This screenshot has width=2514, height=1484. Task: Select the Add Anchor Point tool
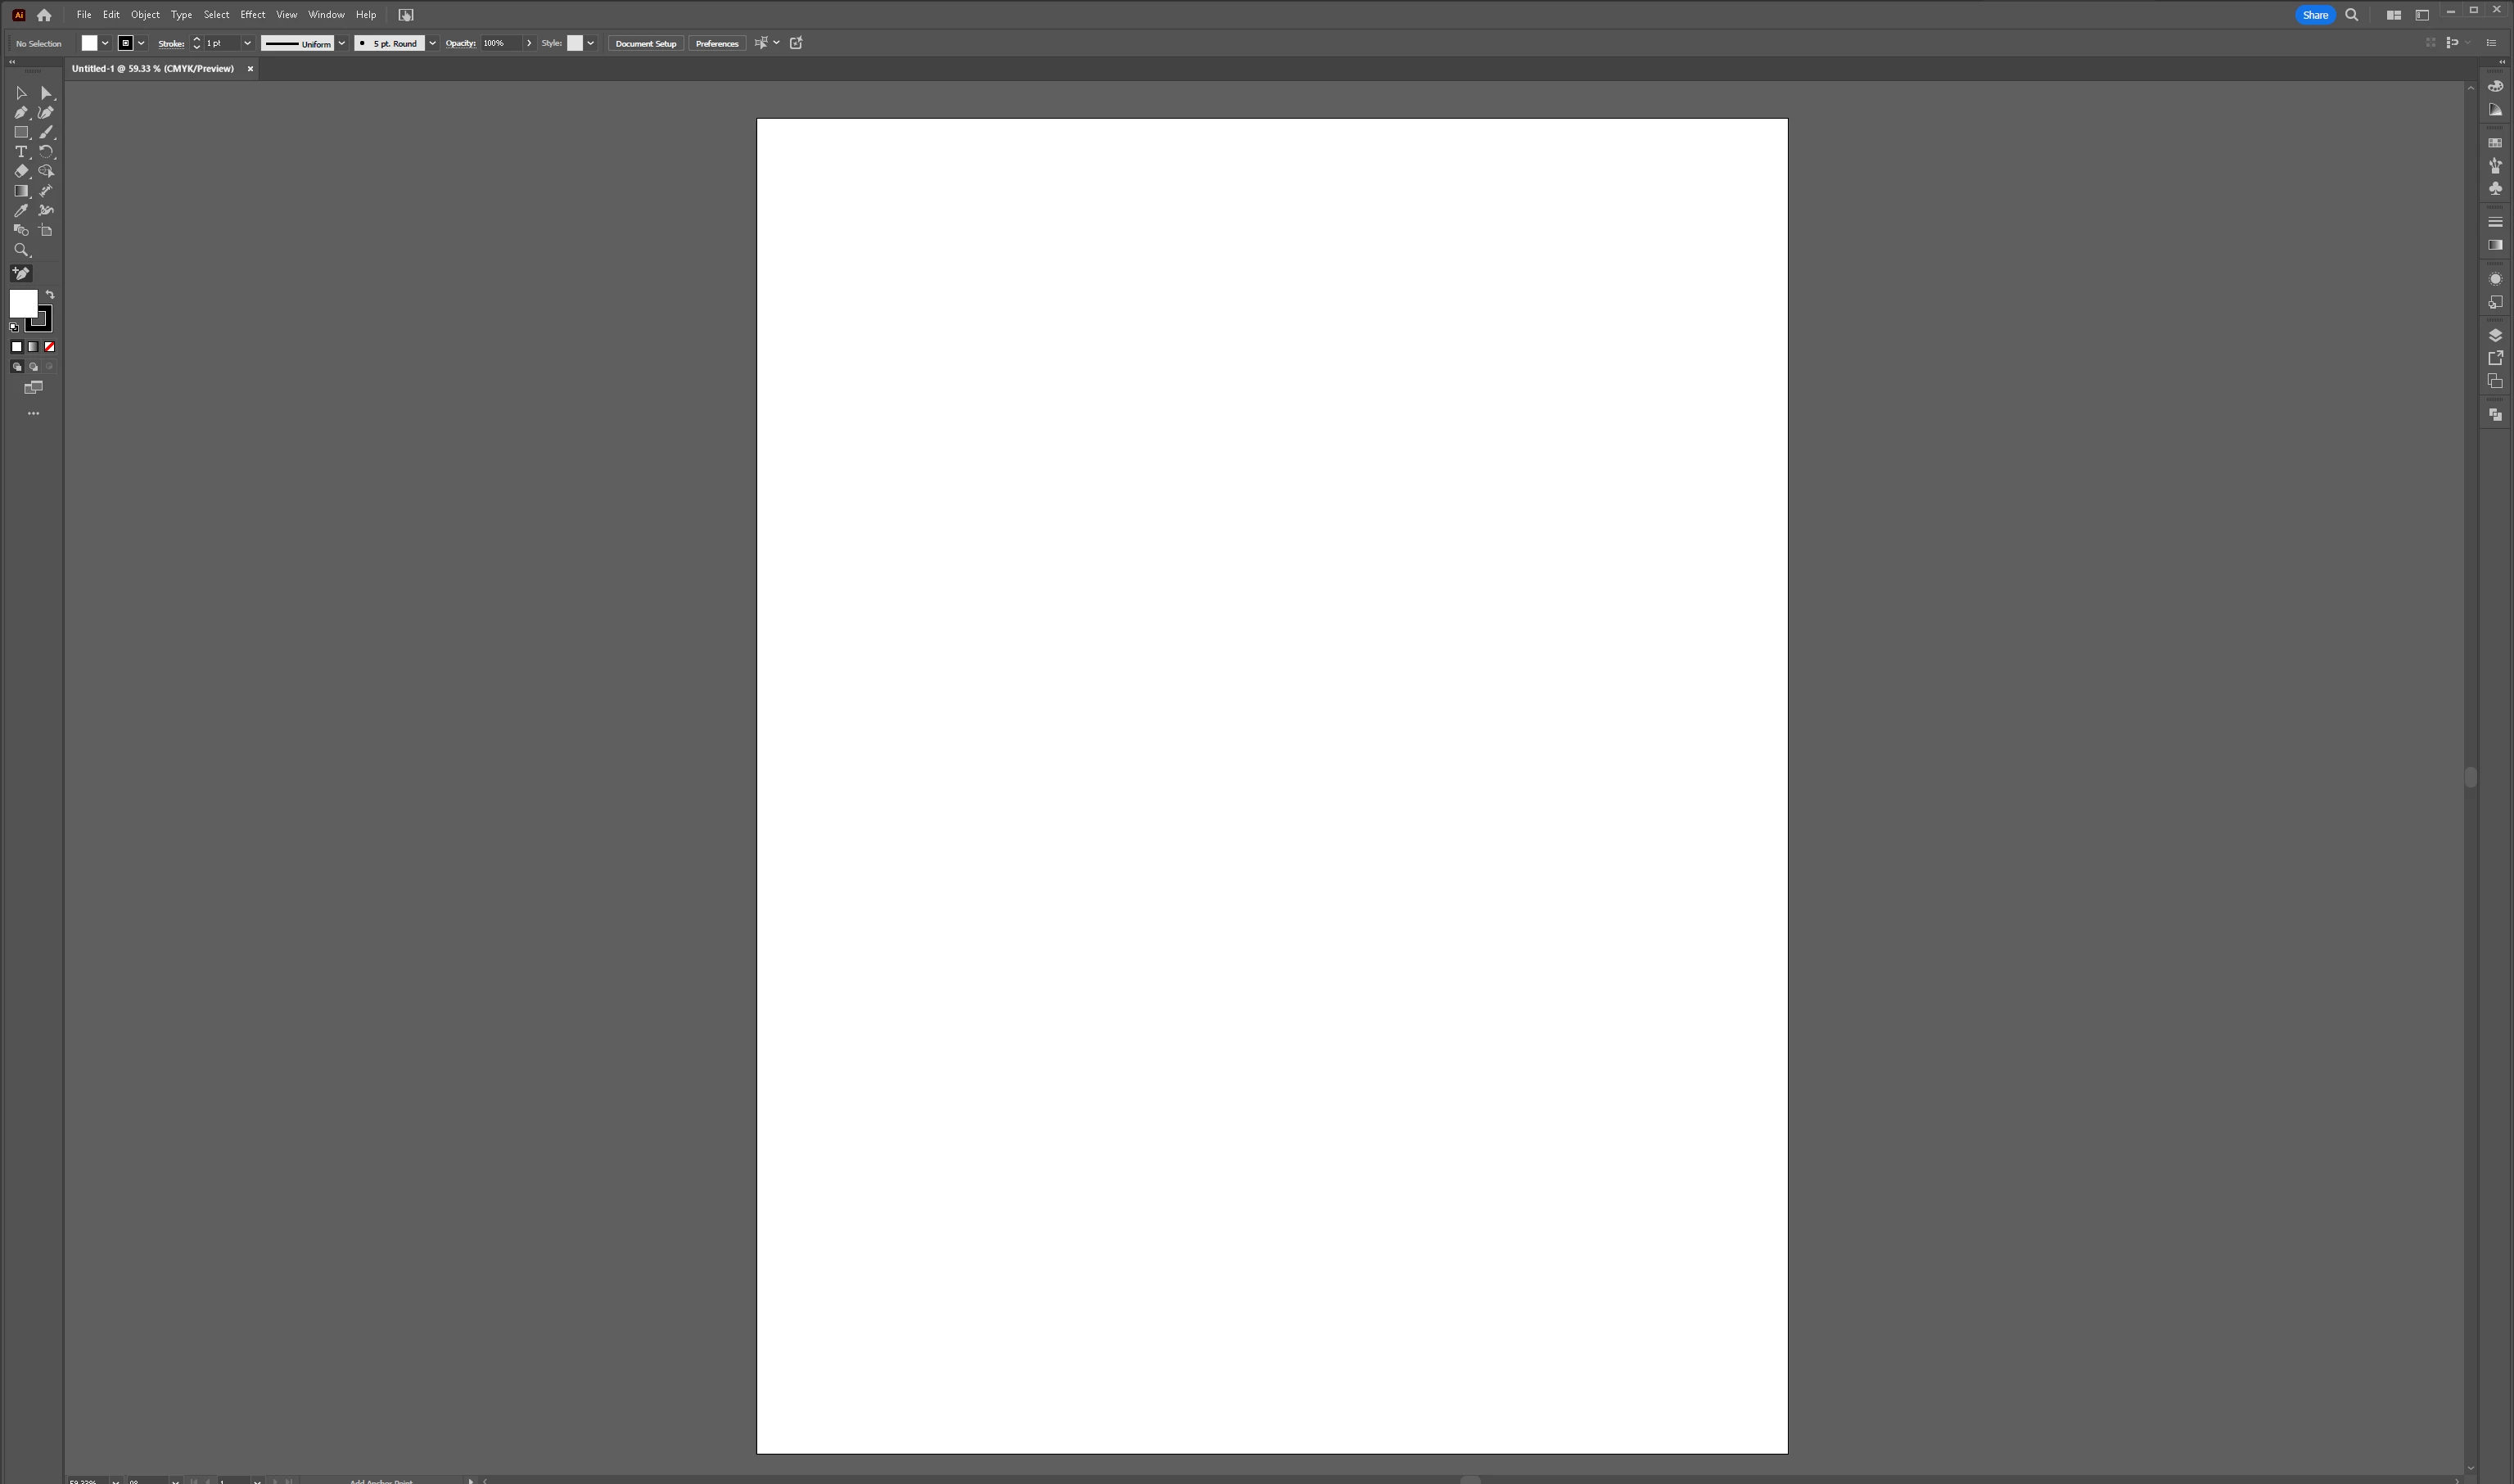pos(21,273)
